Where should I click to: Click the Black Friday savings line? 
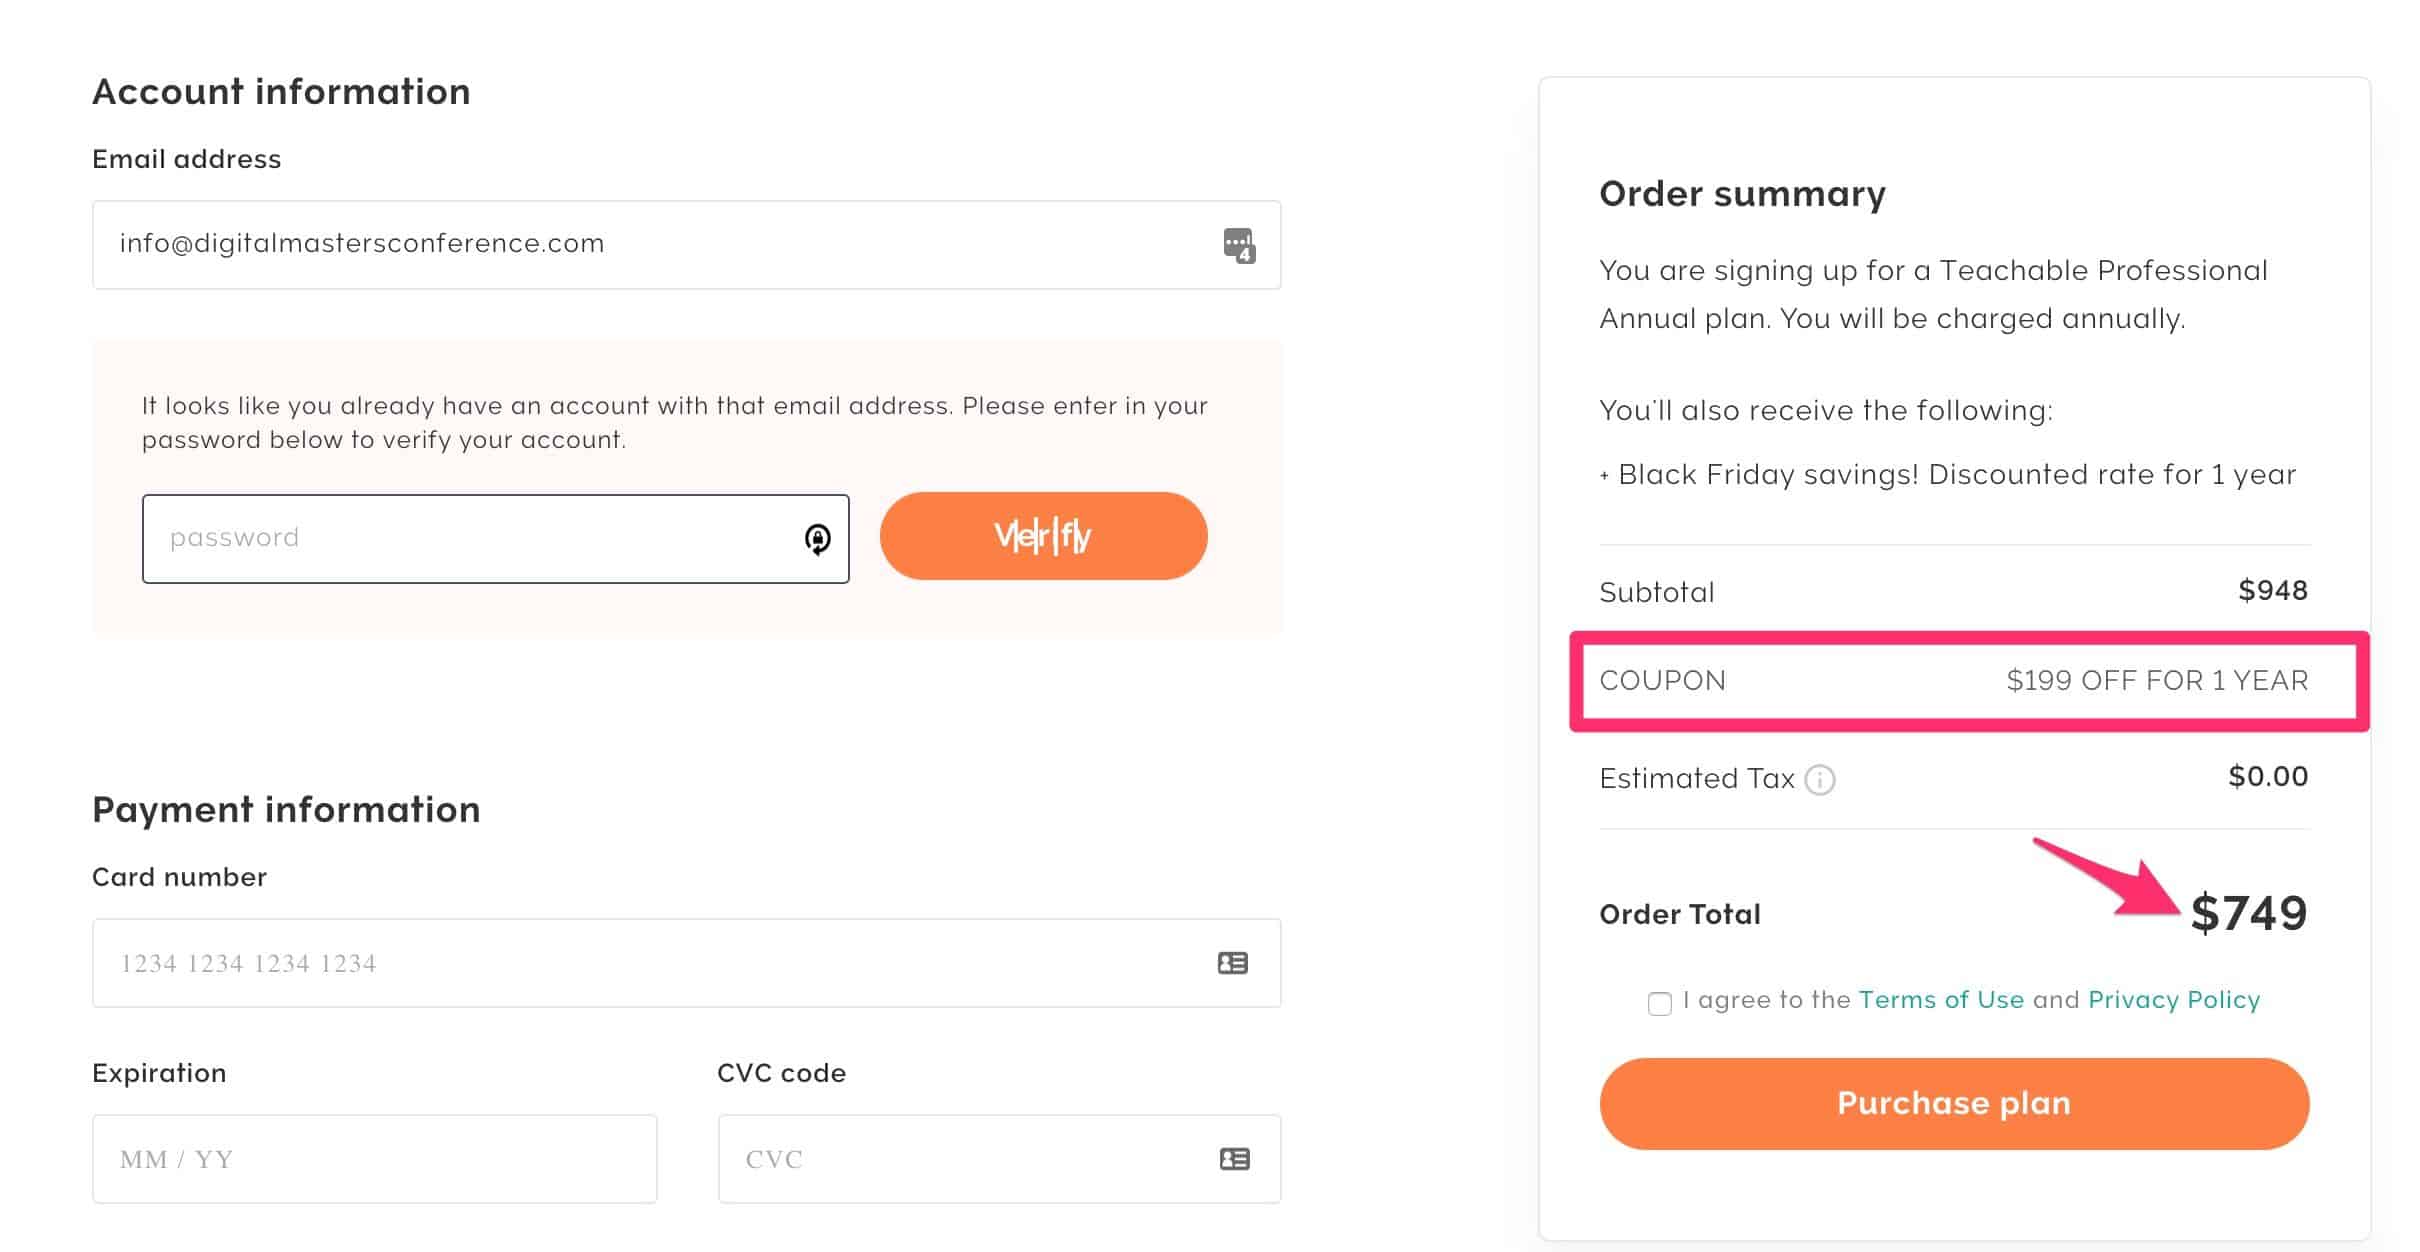pyautogui.click(x=1955, y=475)
